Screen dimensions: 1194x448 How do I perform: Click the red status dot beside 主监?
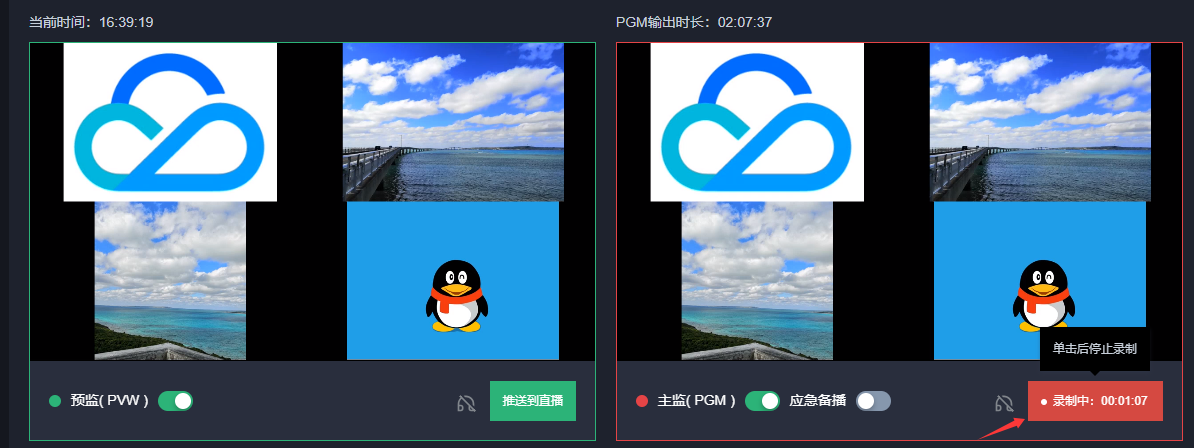642,401
